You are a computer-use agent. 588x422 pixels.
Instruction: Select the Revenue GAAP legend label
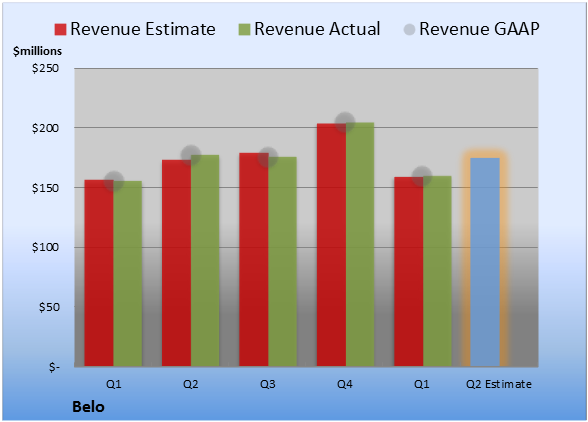(x=479, y=29)
